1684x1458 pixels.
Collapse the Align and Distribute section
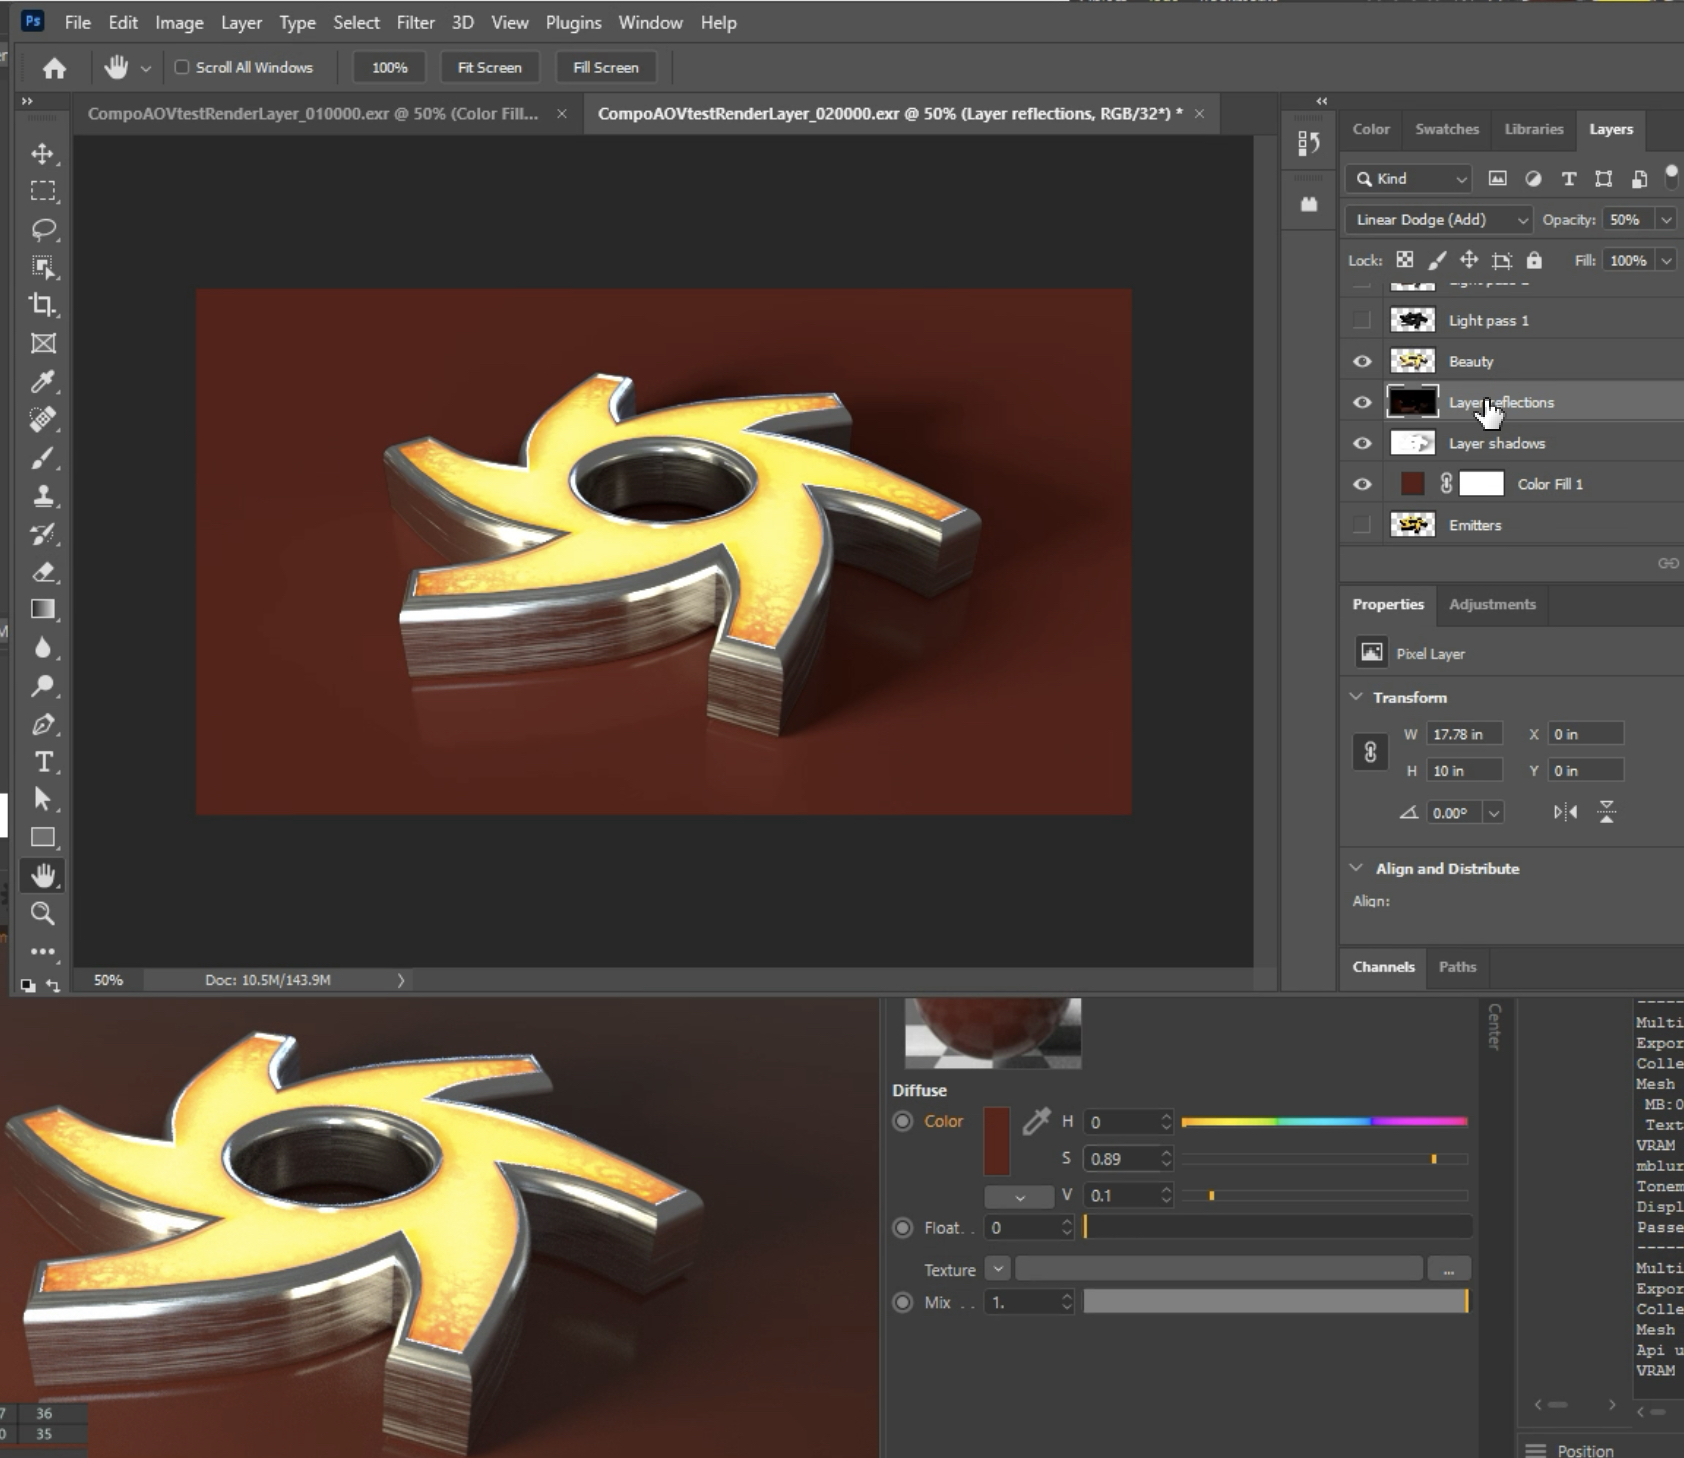tap(1356, 868)
